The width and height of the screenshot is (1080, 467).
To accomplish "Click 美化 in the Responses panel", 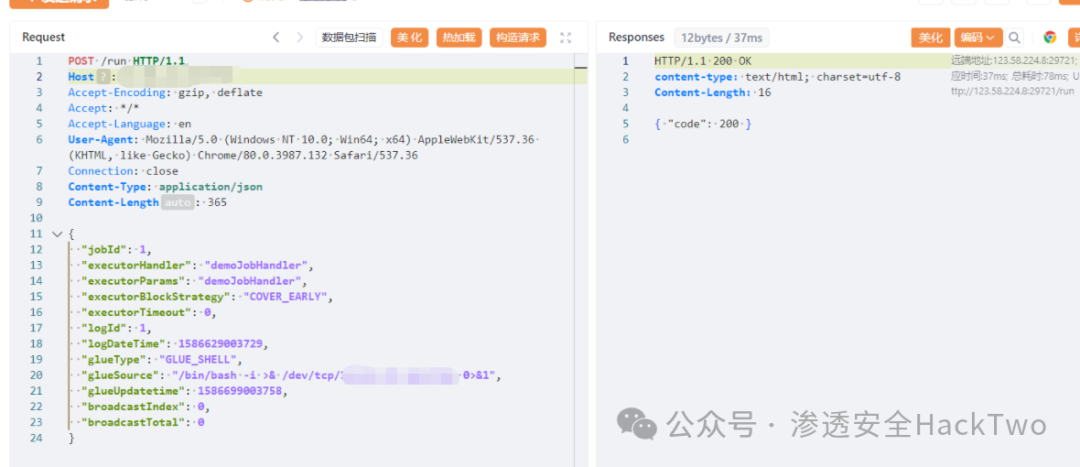I will coord(931,37).
